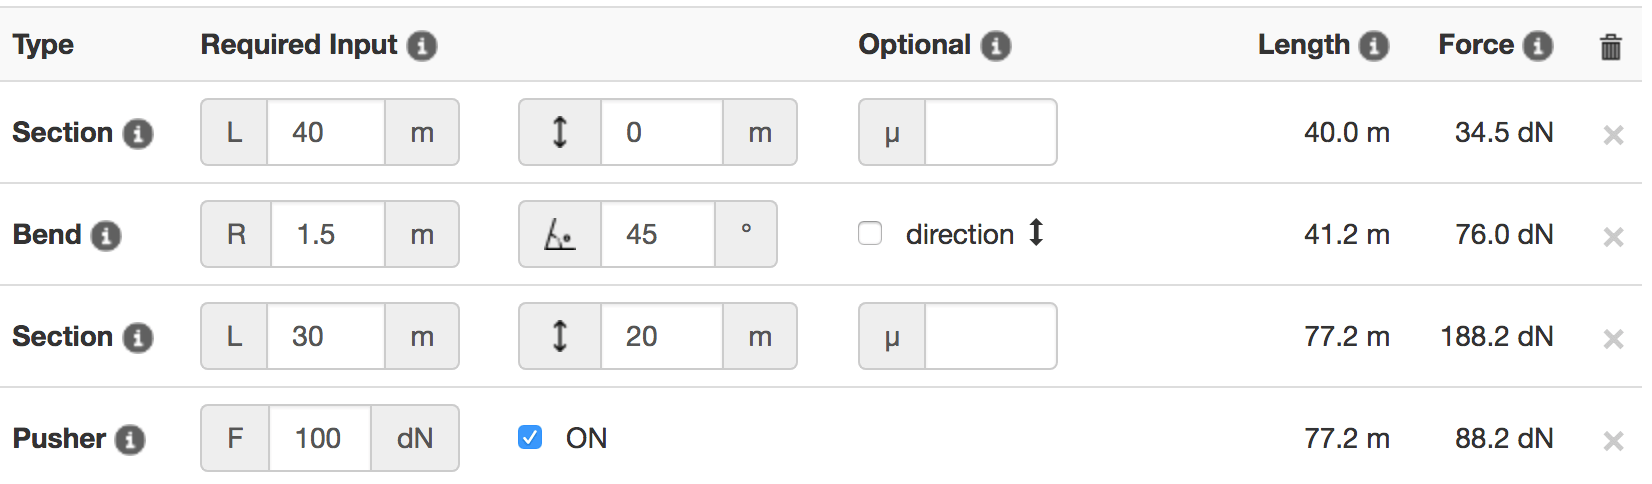1652x484 pixels.
Task: Select the Pusher force field 100
Action: tap(320, 438)
